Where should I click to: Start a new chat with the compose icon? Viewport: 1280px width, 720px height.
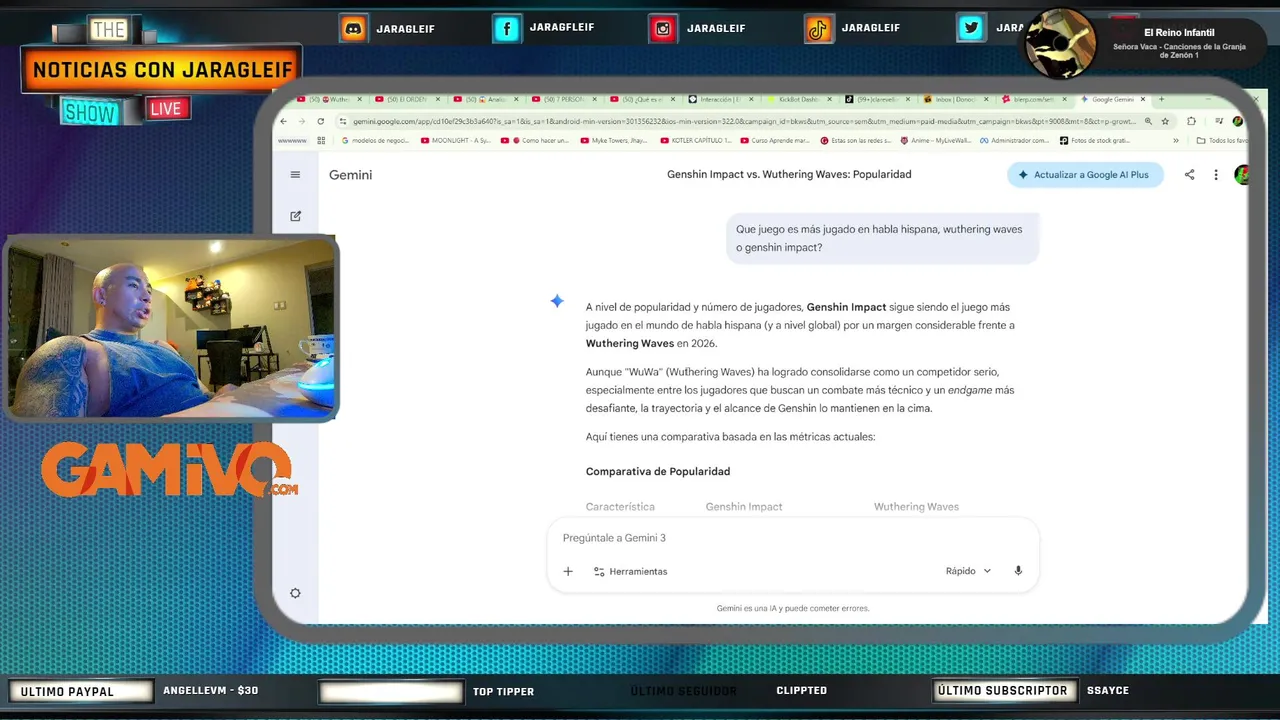[x=295, y=216]
